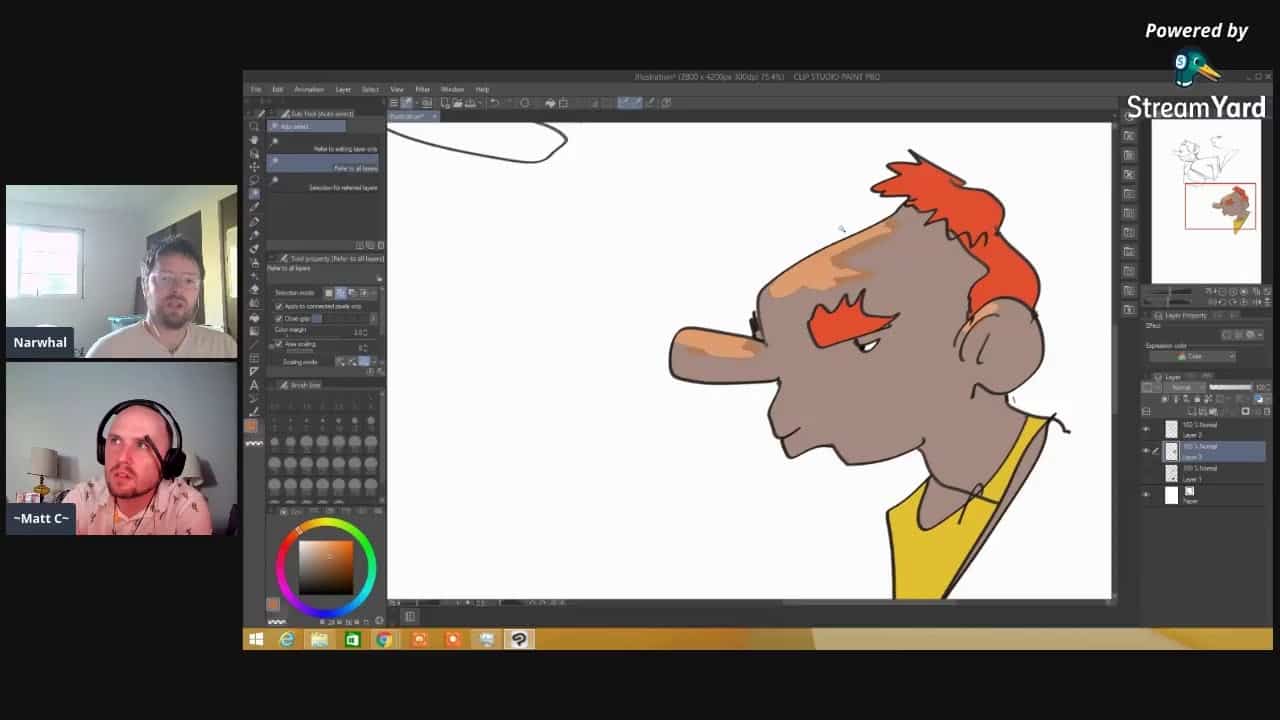1280x720 pixels.
Task: Click the Clip Studio Paint taskbar icon
Action: [519, 639]
